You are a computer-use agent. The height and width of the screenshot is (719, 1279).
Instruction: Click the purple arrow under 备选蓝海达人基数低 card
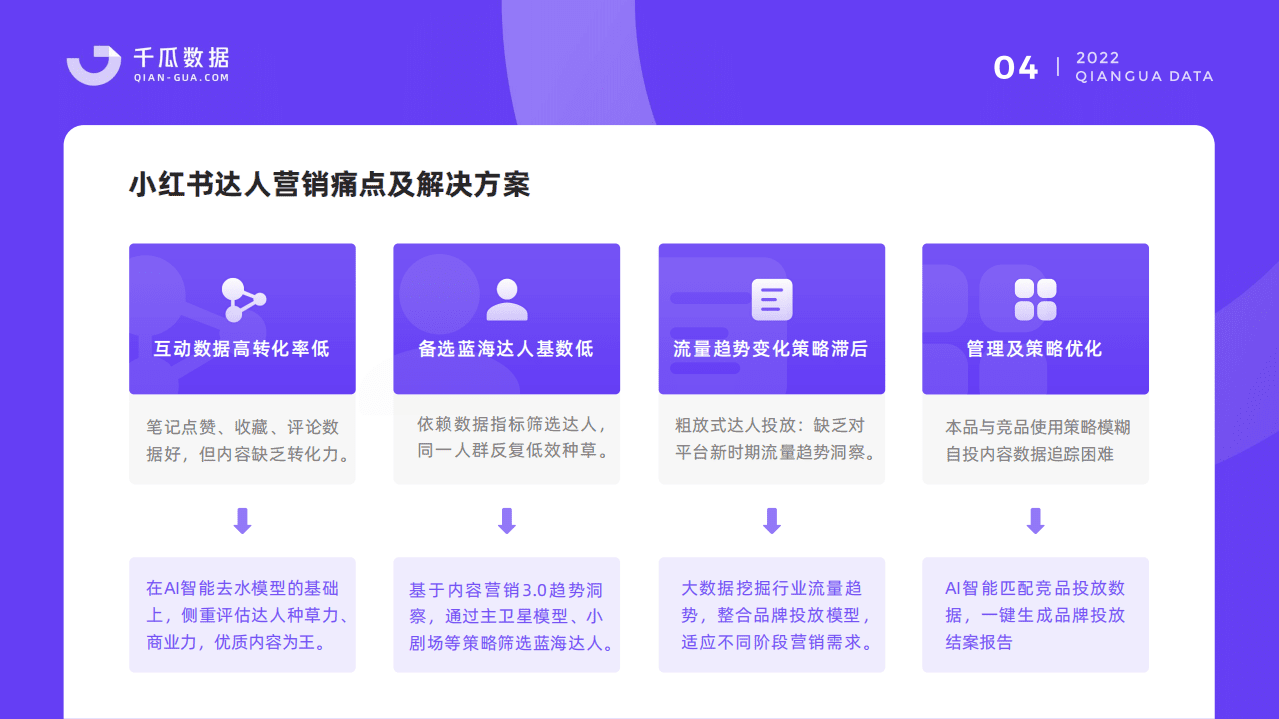click(506, 520)
